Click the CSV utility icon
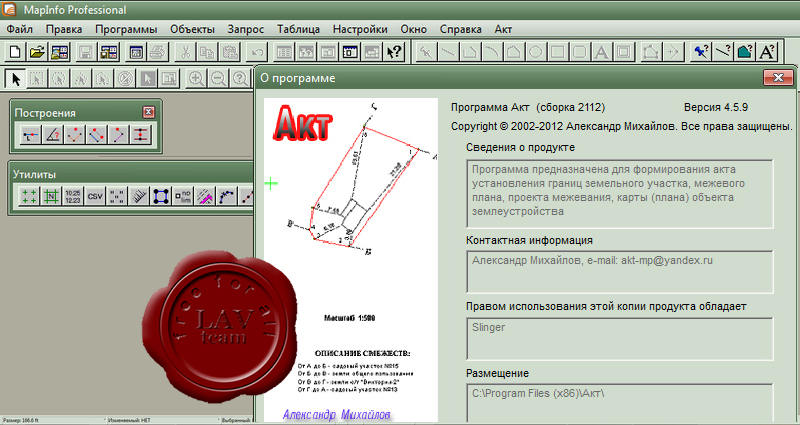Screen dimensions: 800x425 95,196
